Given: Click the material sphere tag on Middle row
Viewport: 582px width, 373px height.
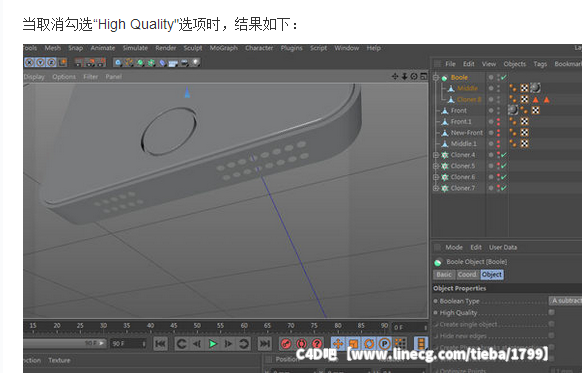Looking at the screenshot, I should pos(535,88).
